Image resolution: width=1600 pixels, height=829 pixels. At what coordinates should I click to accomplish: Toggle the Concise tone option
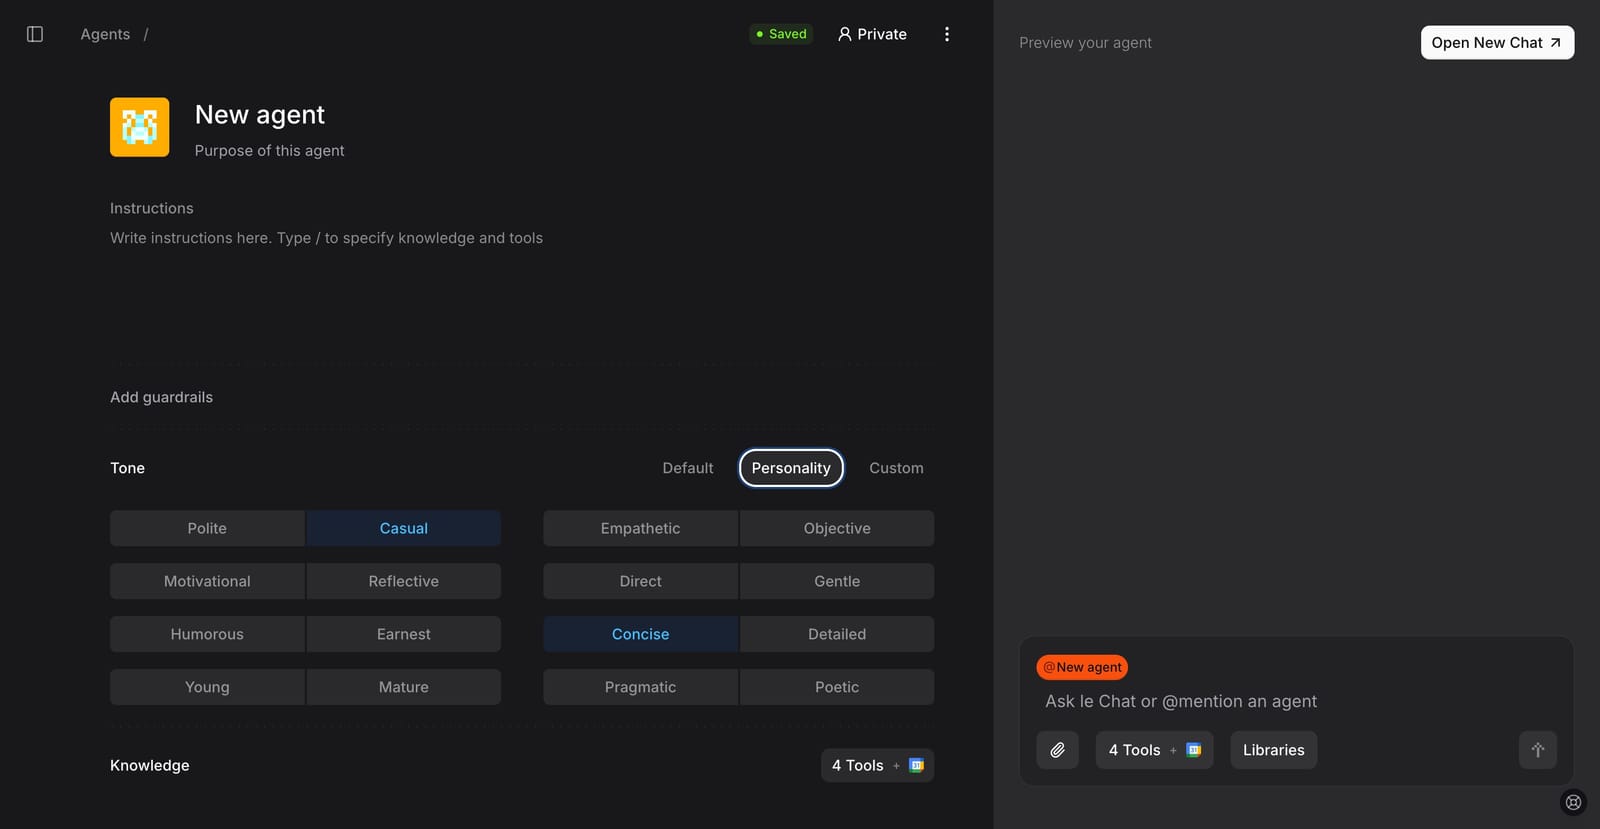tap(640, 634)
